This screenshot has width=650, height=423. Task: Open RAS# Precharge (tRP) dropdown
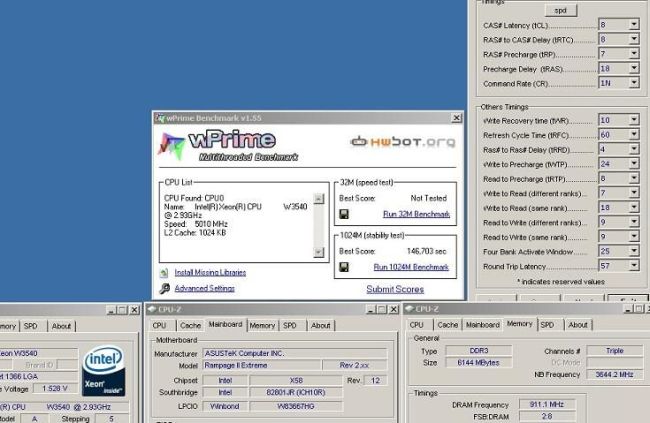point(634,54)
